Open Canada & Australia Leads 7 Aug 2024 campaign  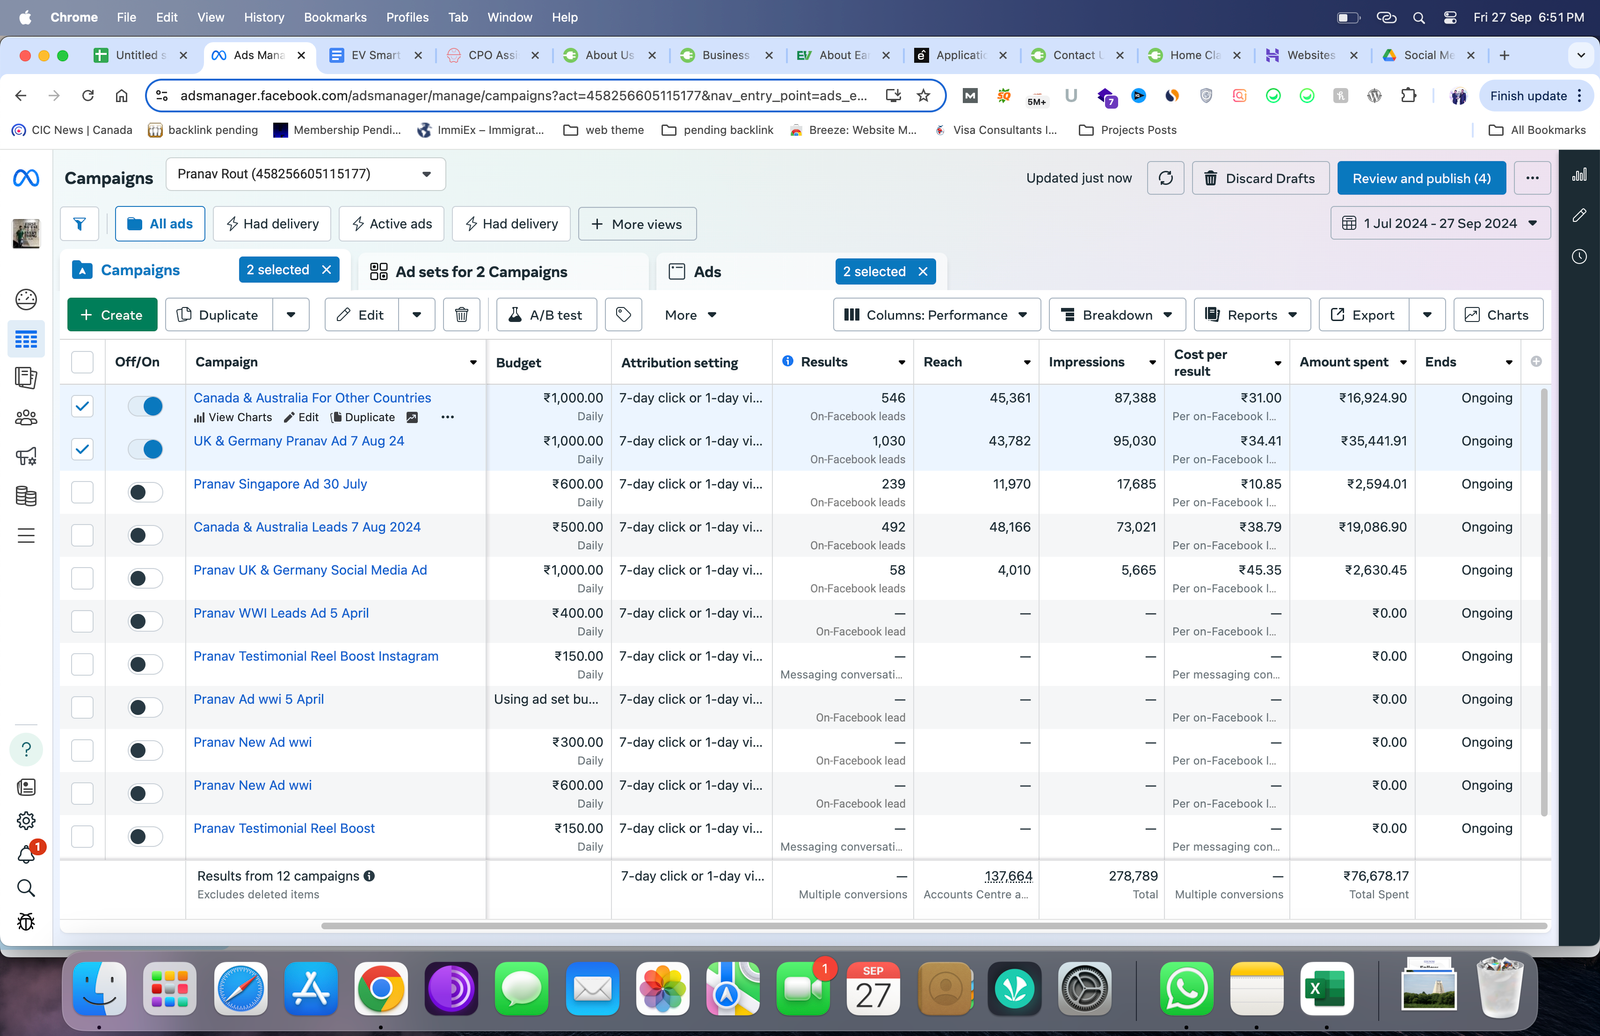point(307,527)
